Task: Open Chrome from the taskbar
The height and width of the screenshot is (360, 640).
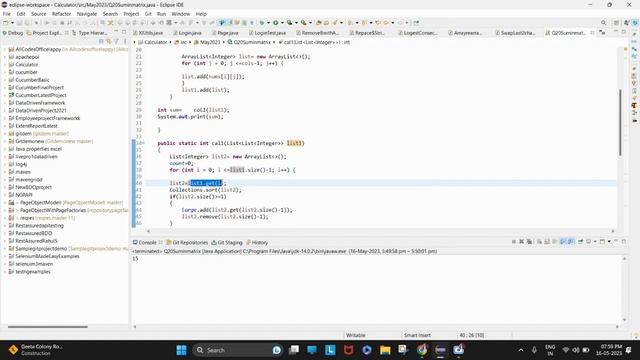Action: (x=422, y=350)
